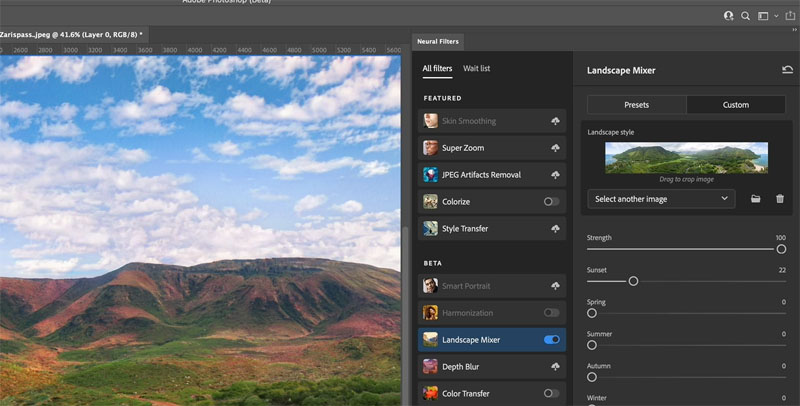This screenshot has height=406, width=800.
Task: Open the Photoshop search magnifier icon
Action: tap(745, 16)
